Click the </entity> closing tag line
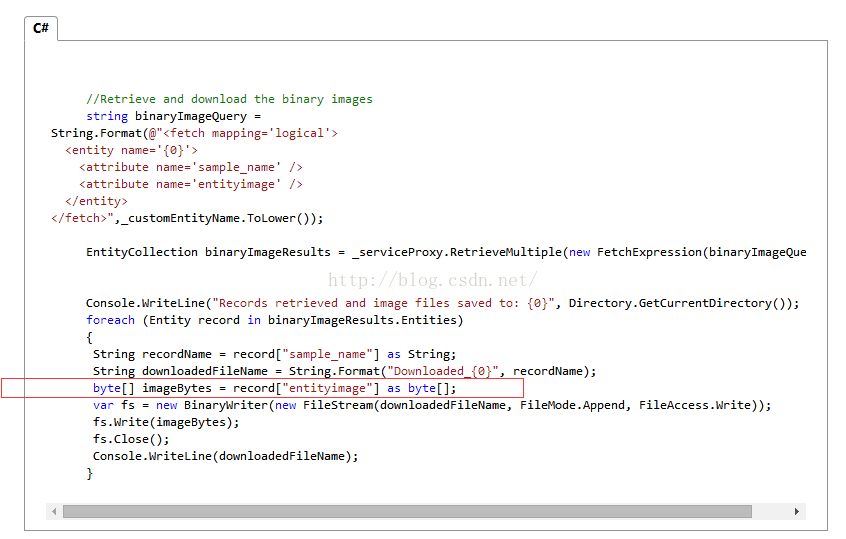This screenshot has width=846, height=539. coord(97,201)
